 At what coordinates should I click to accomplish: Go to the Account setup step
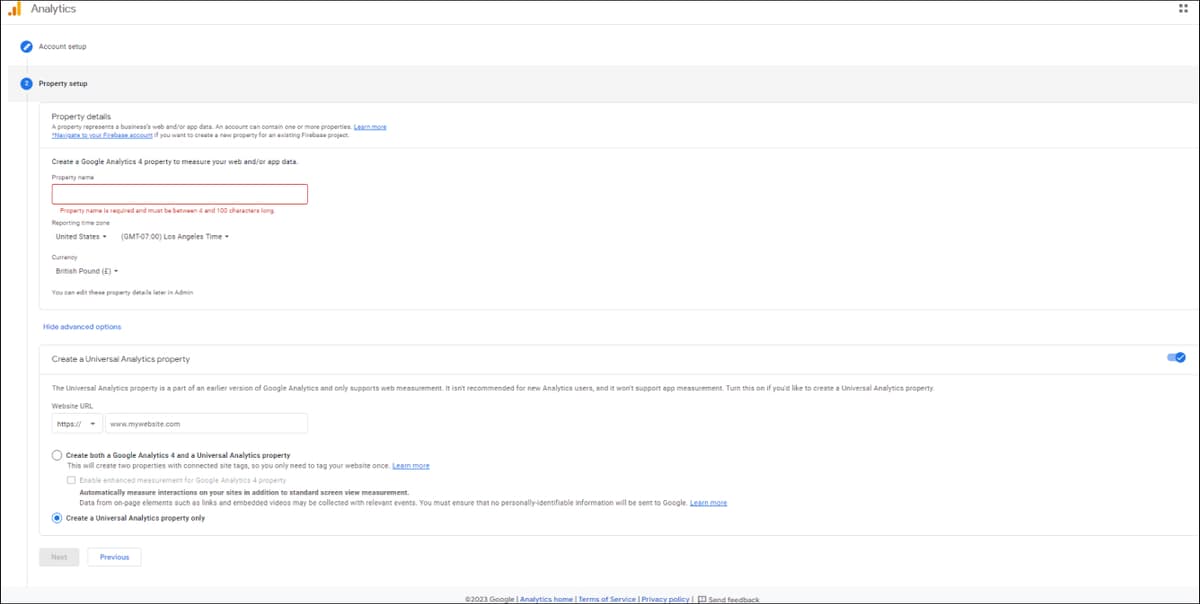point(62,46)
